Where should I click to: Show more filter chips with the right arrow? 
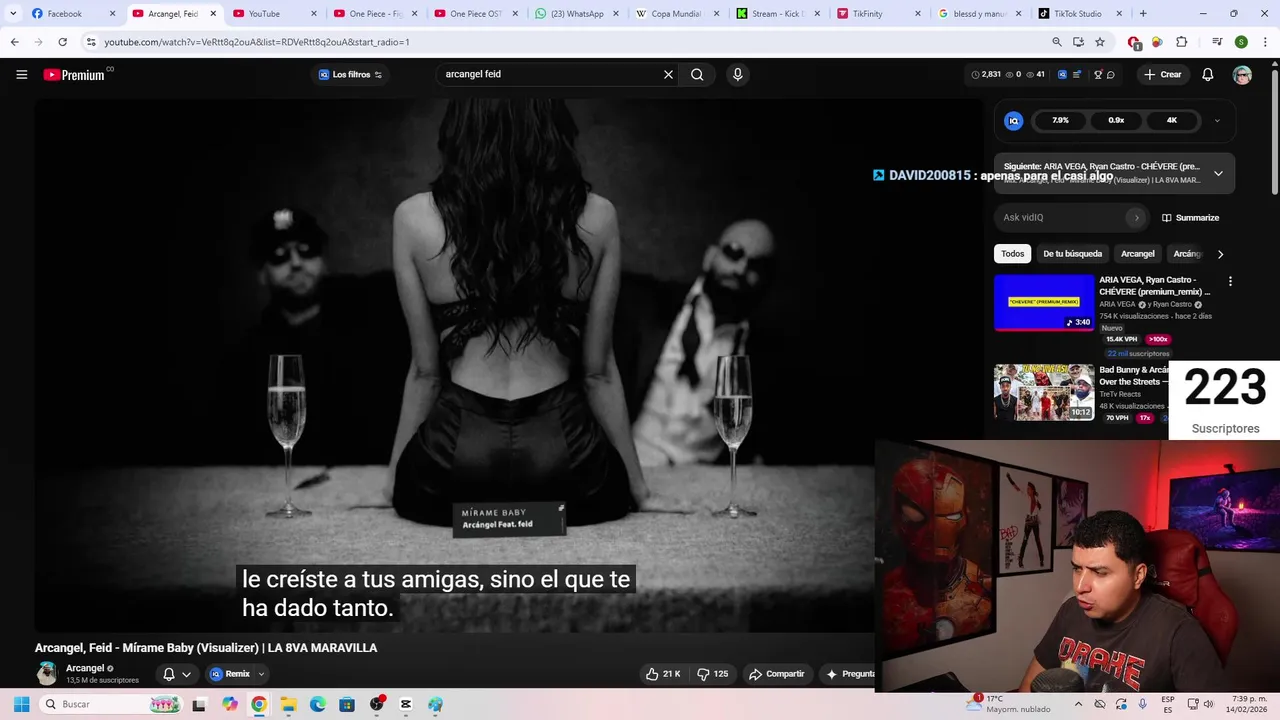[x=1220, y=254]
